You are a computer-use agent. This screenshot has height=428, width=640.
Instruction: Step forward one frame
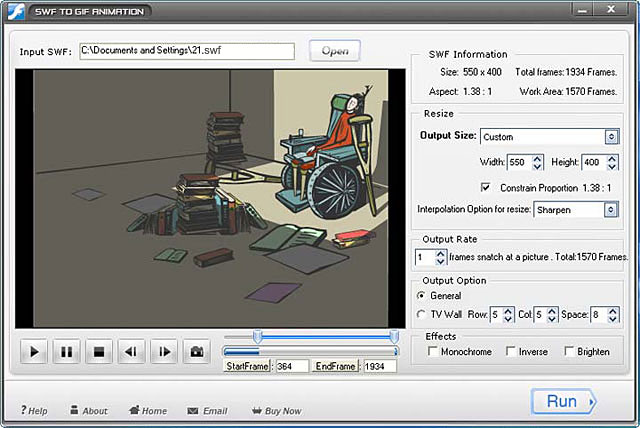point(164,351)
